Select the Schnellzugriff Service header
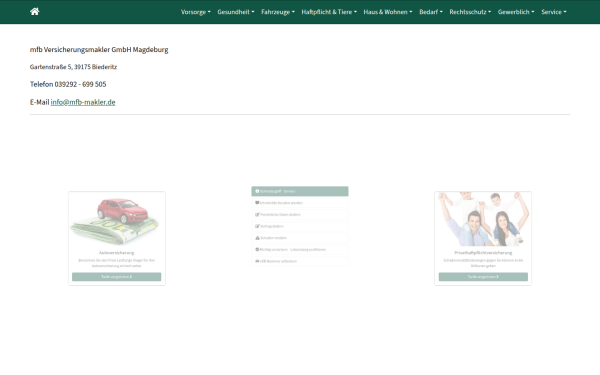Screen dimensions: 600x375 click(x=300, y=191)
